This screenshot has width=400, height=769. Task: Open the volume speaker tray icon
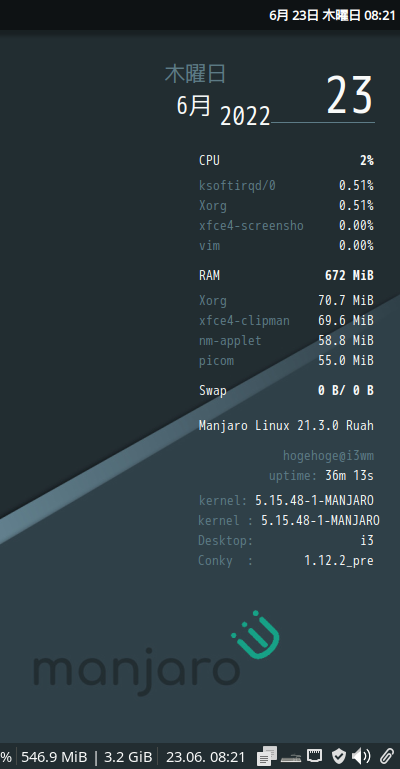361,756
